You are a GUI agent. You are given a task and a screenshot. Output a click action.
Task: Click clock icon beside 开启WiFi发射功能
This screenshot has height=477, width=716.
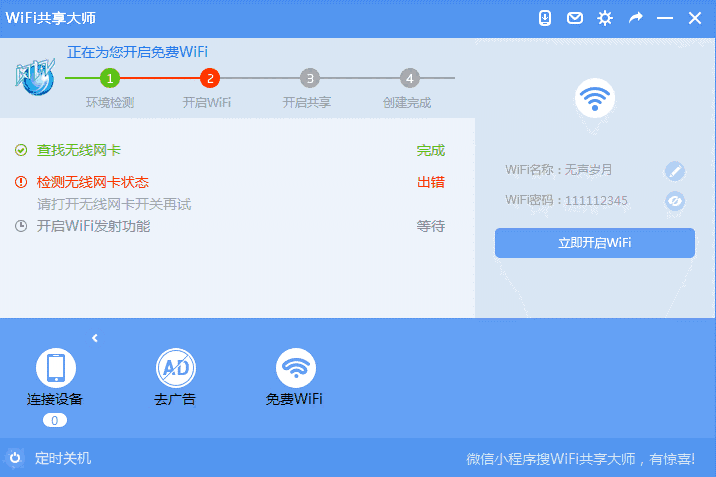click(x=21, y=226)
